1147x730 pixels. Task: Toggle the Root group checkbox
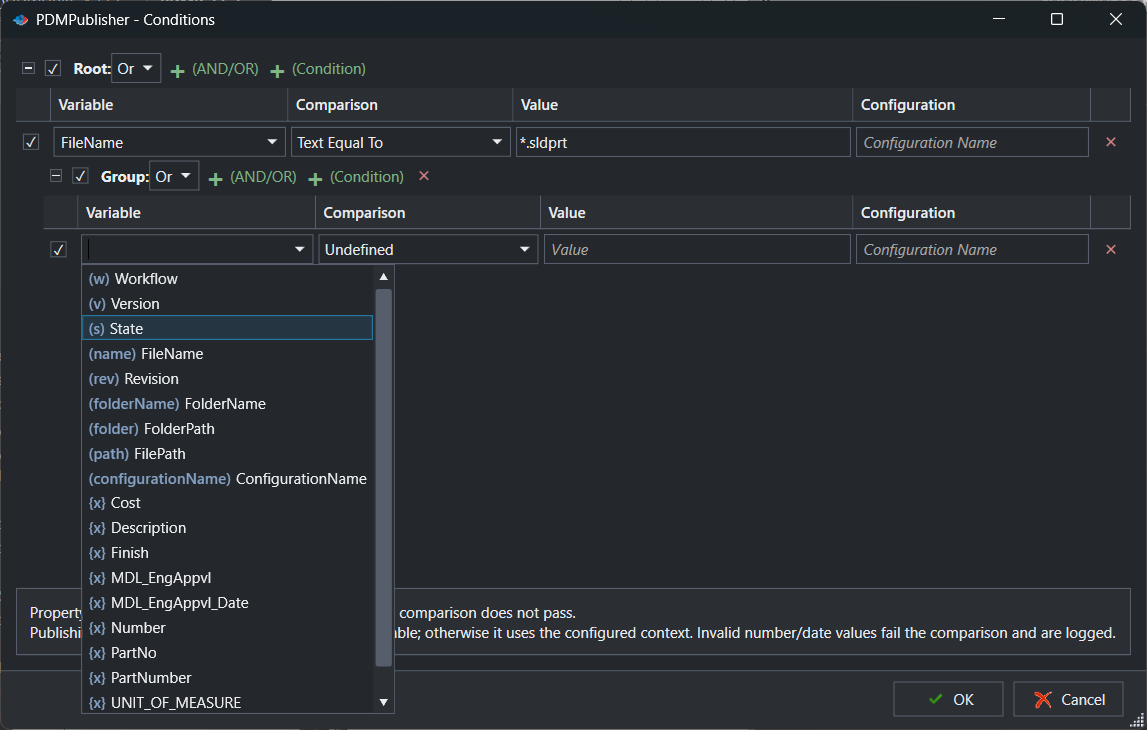[53, 69]
